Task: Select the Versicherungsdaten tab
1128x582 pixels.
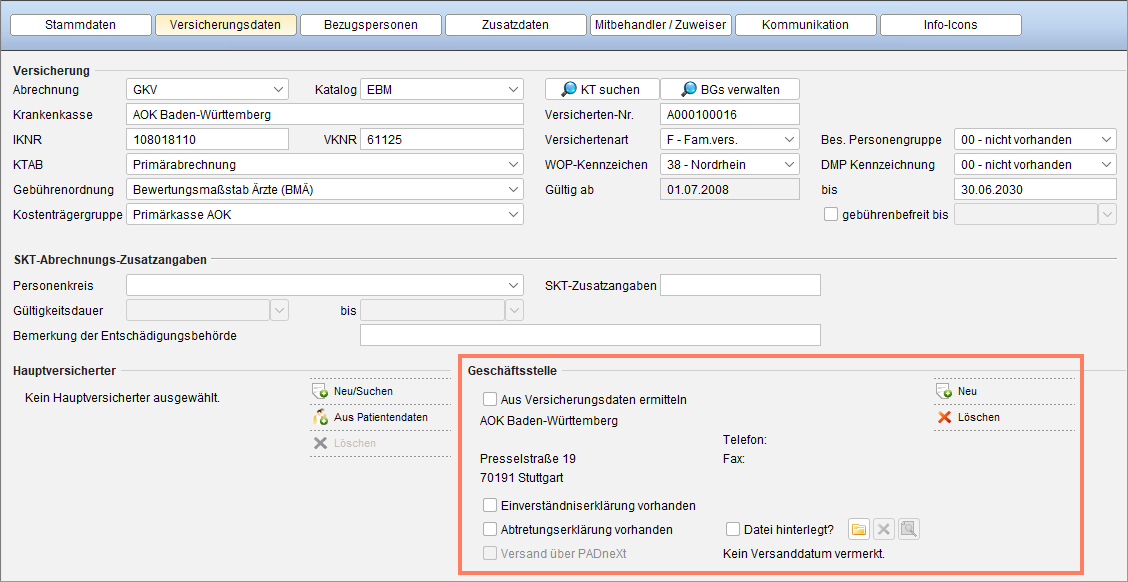Action: (225, 24)
